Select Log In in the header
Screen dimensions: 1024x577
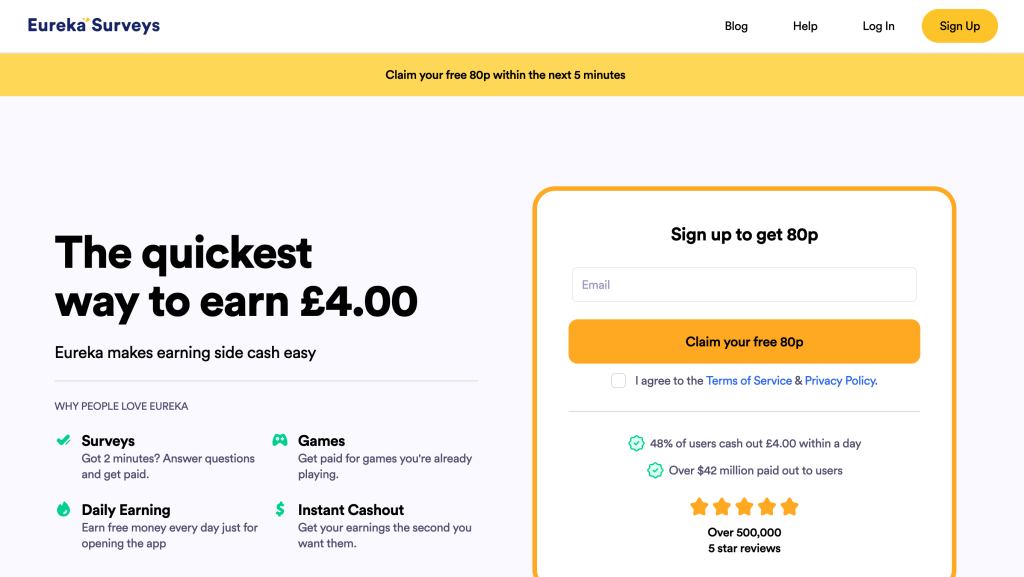click(878, 26)
